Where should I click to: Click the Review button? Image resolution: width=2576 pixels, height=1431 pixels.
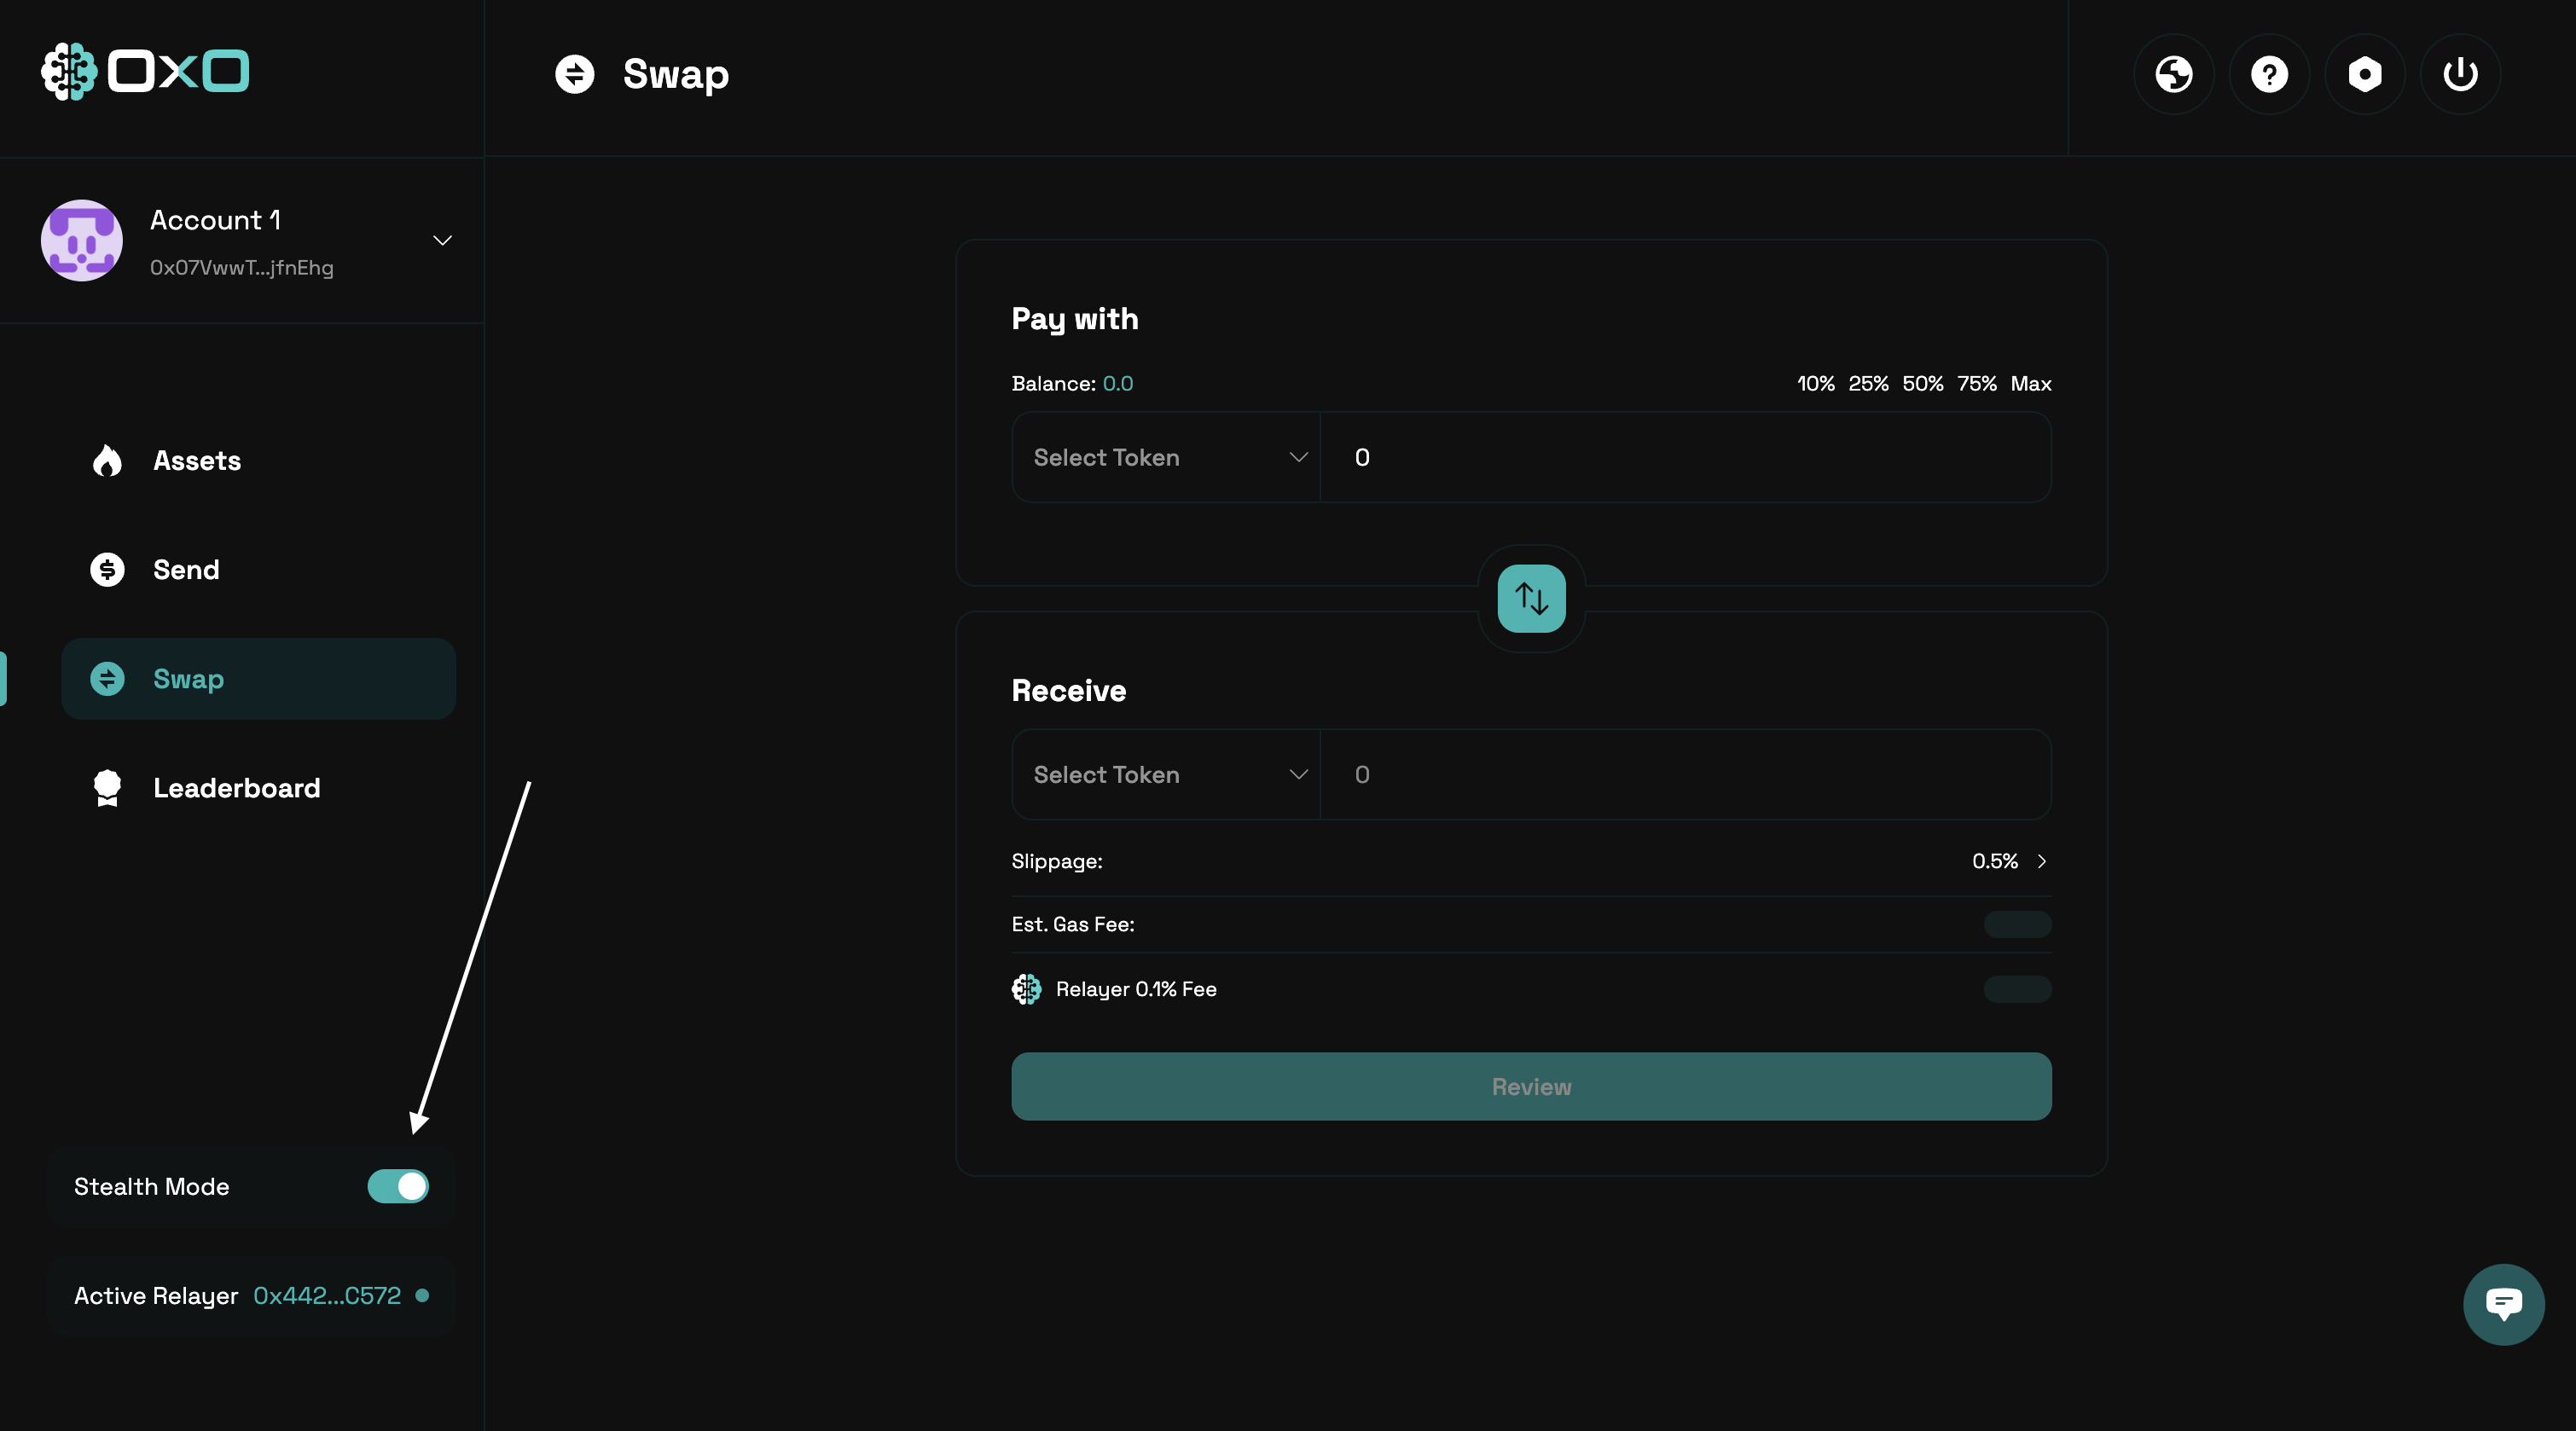click(1530, 1086)
